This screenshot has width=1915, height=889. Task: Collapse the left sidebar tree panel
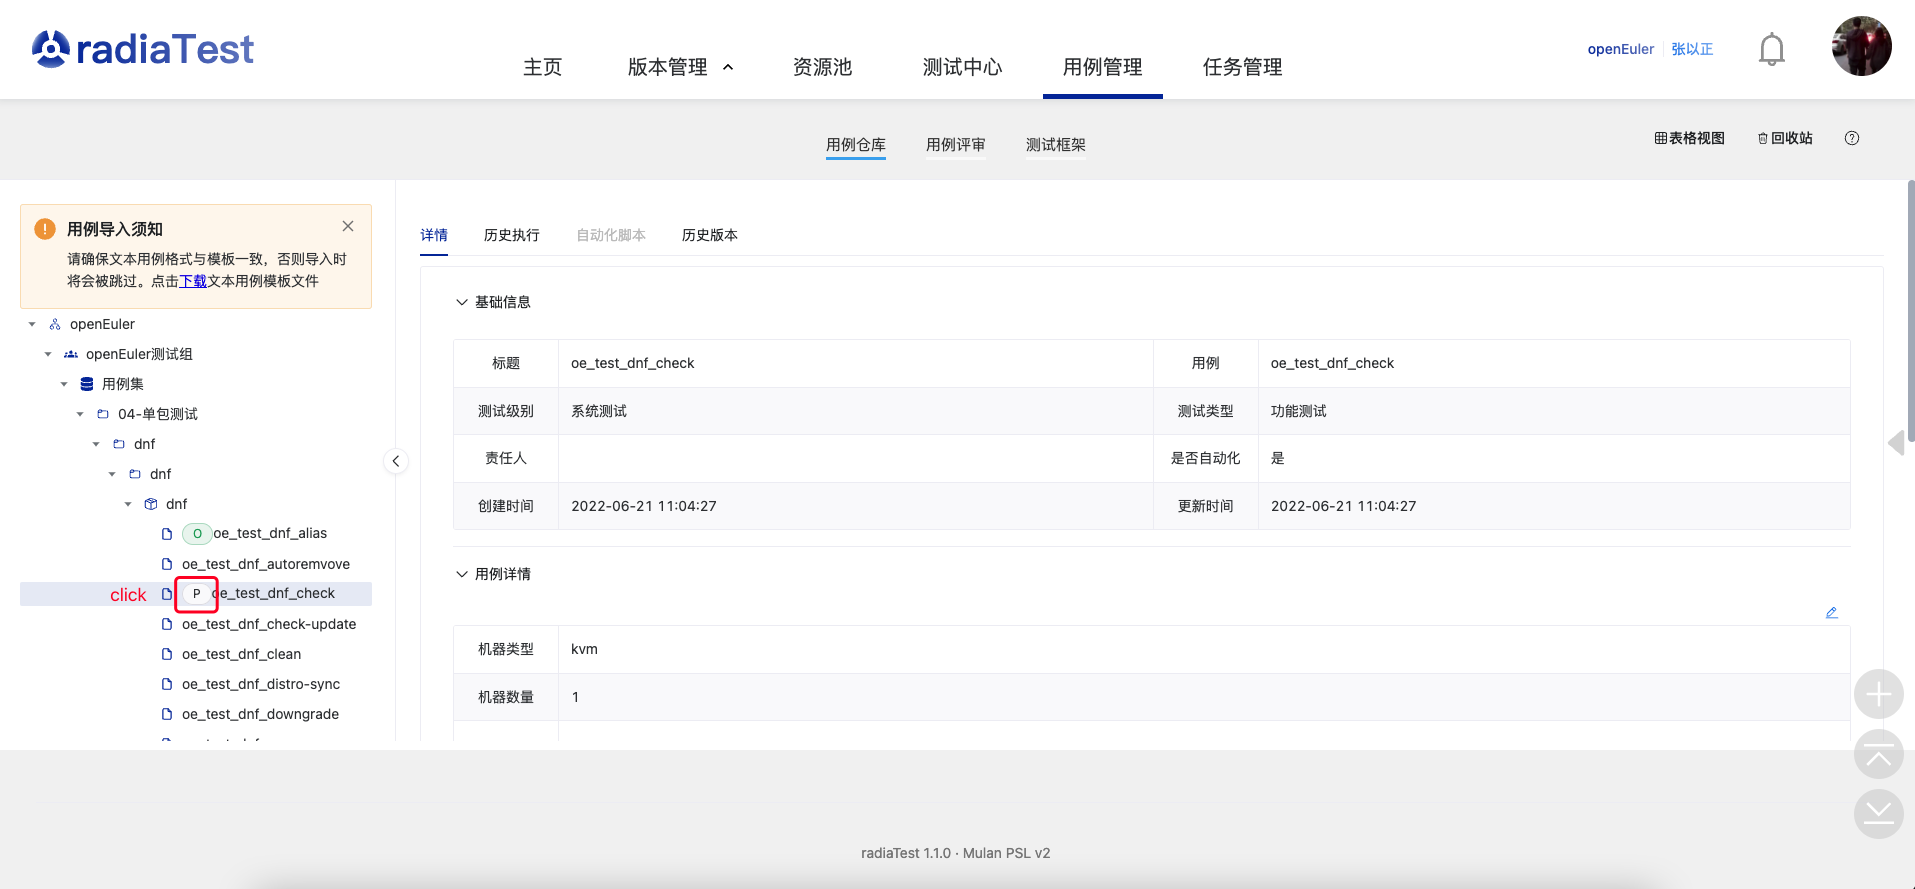click(x=396, y=461)
